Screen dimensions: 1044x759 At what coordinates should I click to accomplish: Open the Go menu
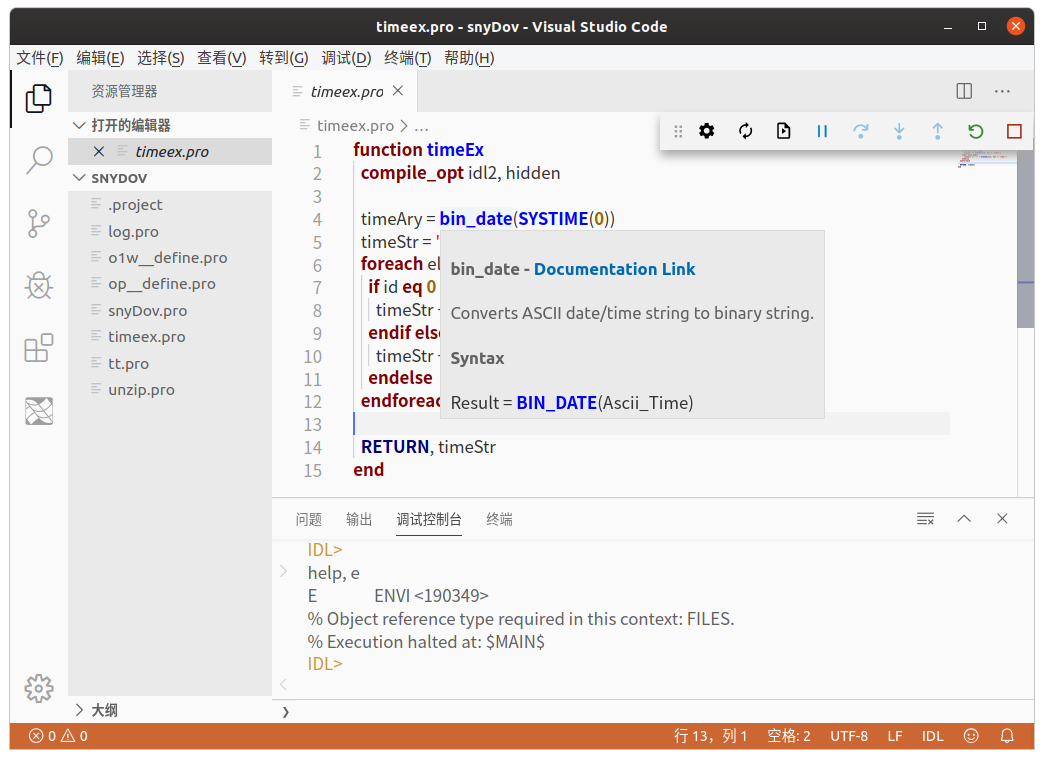tap(284, 59)
